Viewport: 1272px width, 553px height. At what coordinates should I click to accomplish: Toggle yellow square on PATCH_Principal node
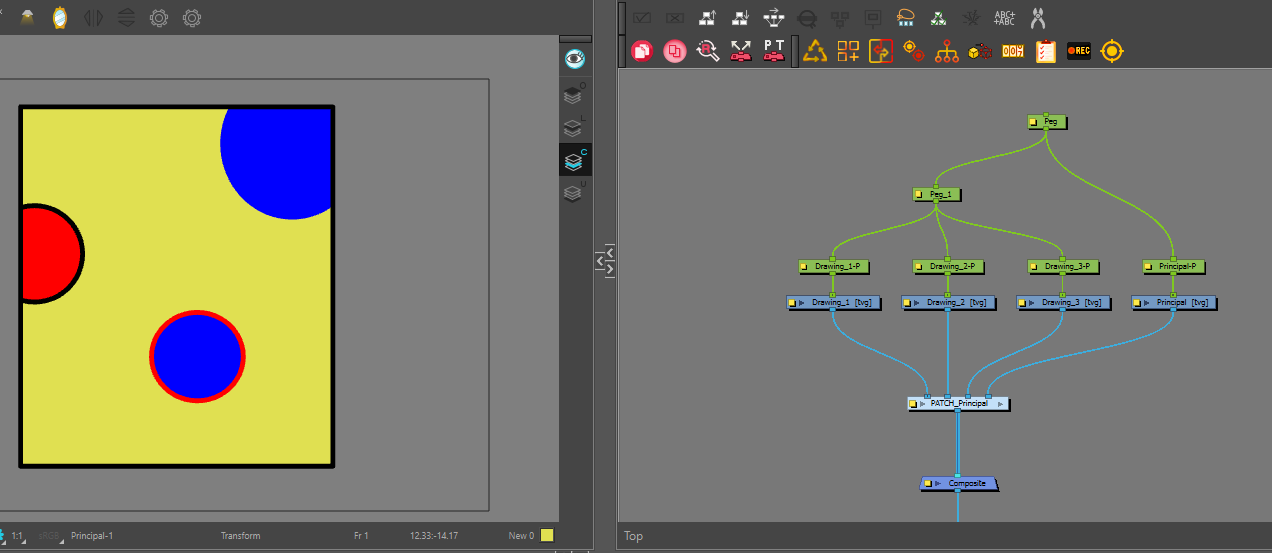point(913,404)
